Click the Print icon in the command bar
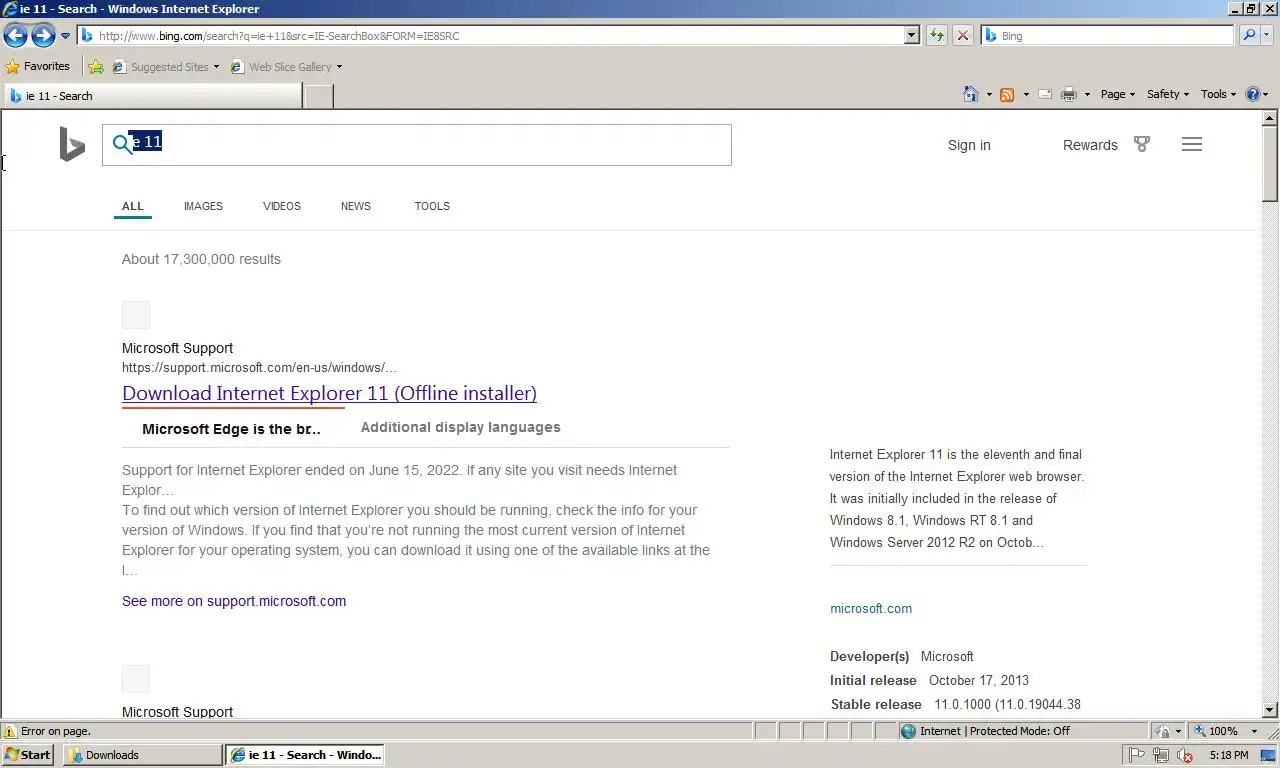Screen dimensions: 1280x768 point(1068,94)
